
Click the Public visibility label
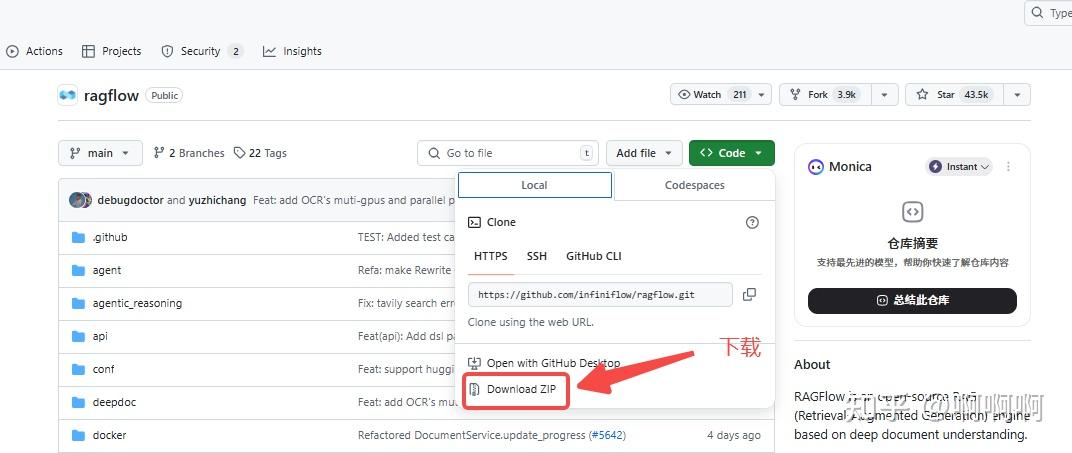165,96
